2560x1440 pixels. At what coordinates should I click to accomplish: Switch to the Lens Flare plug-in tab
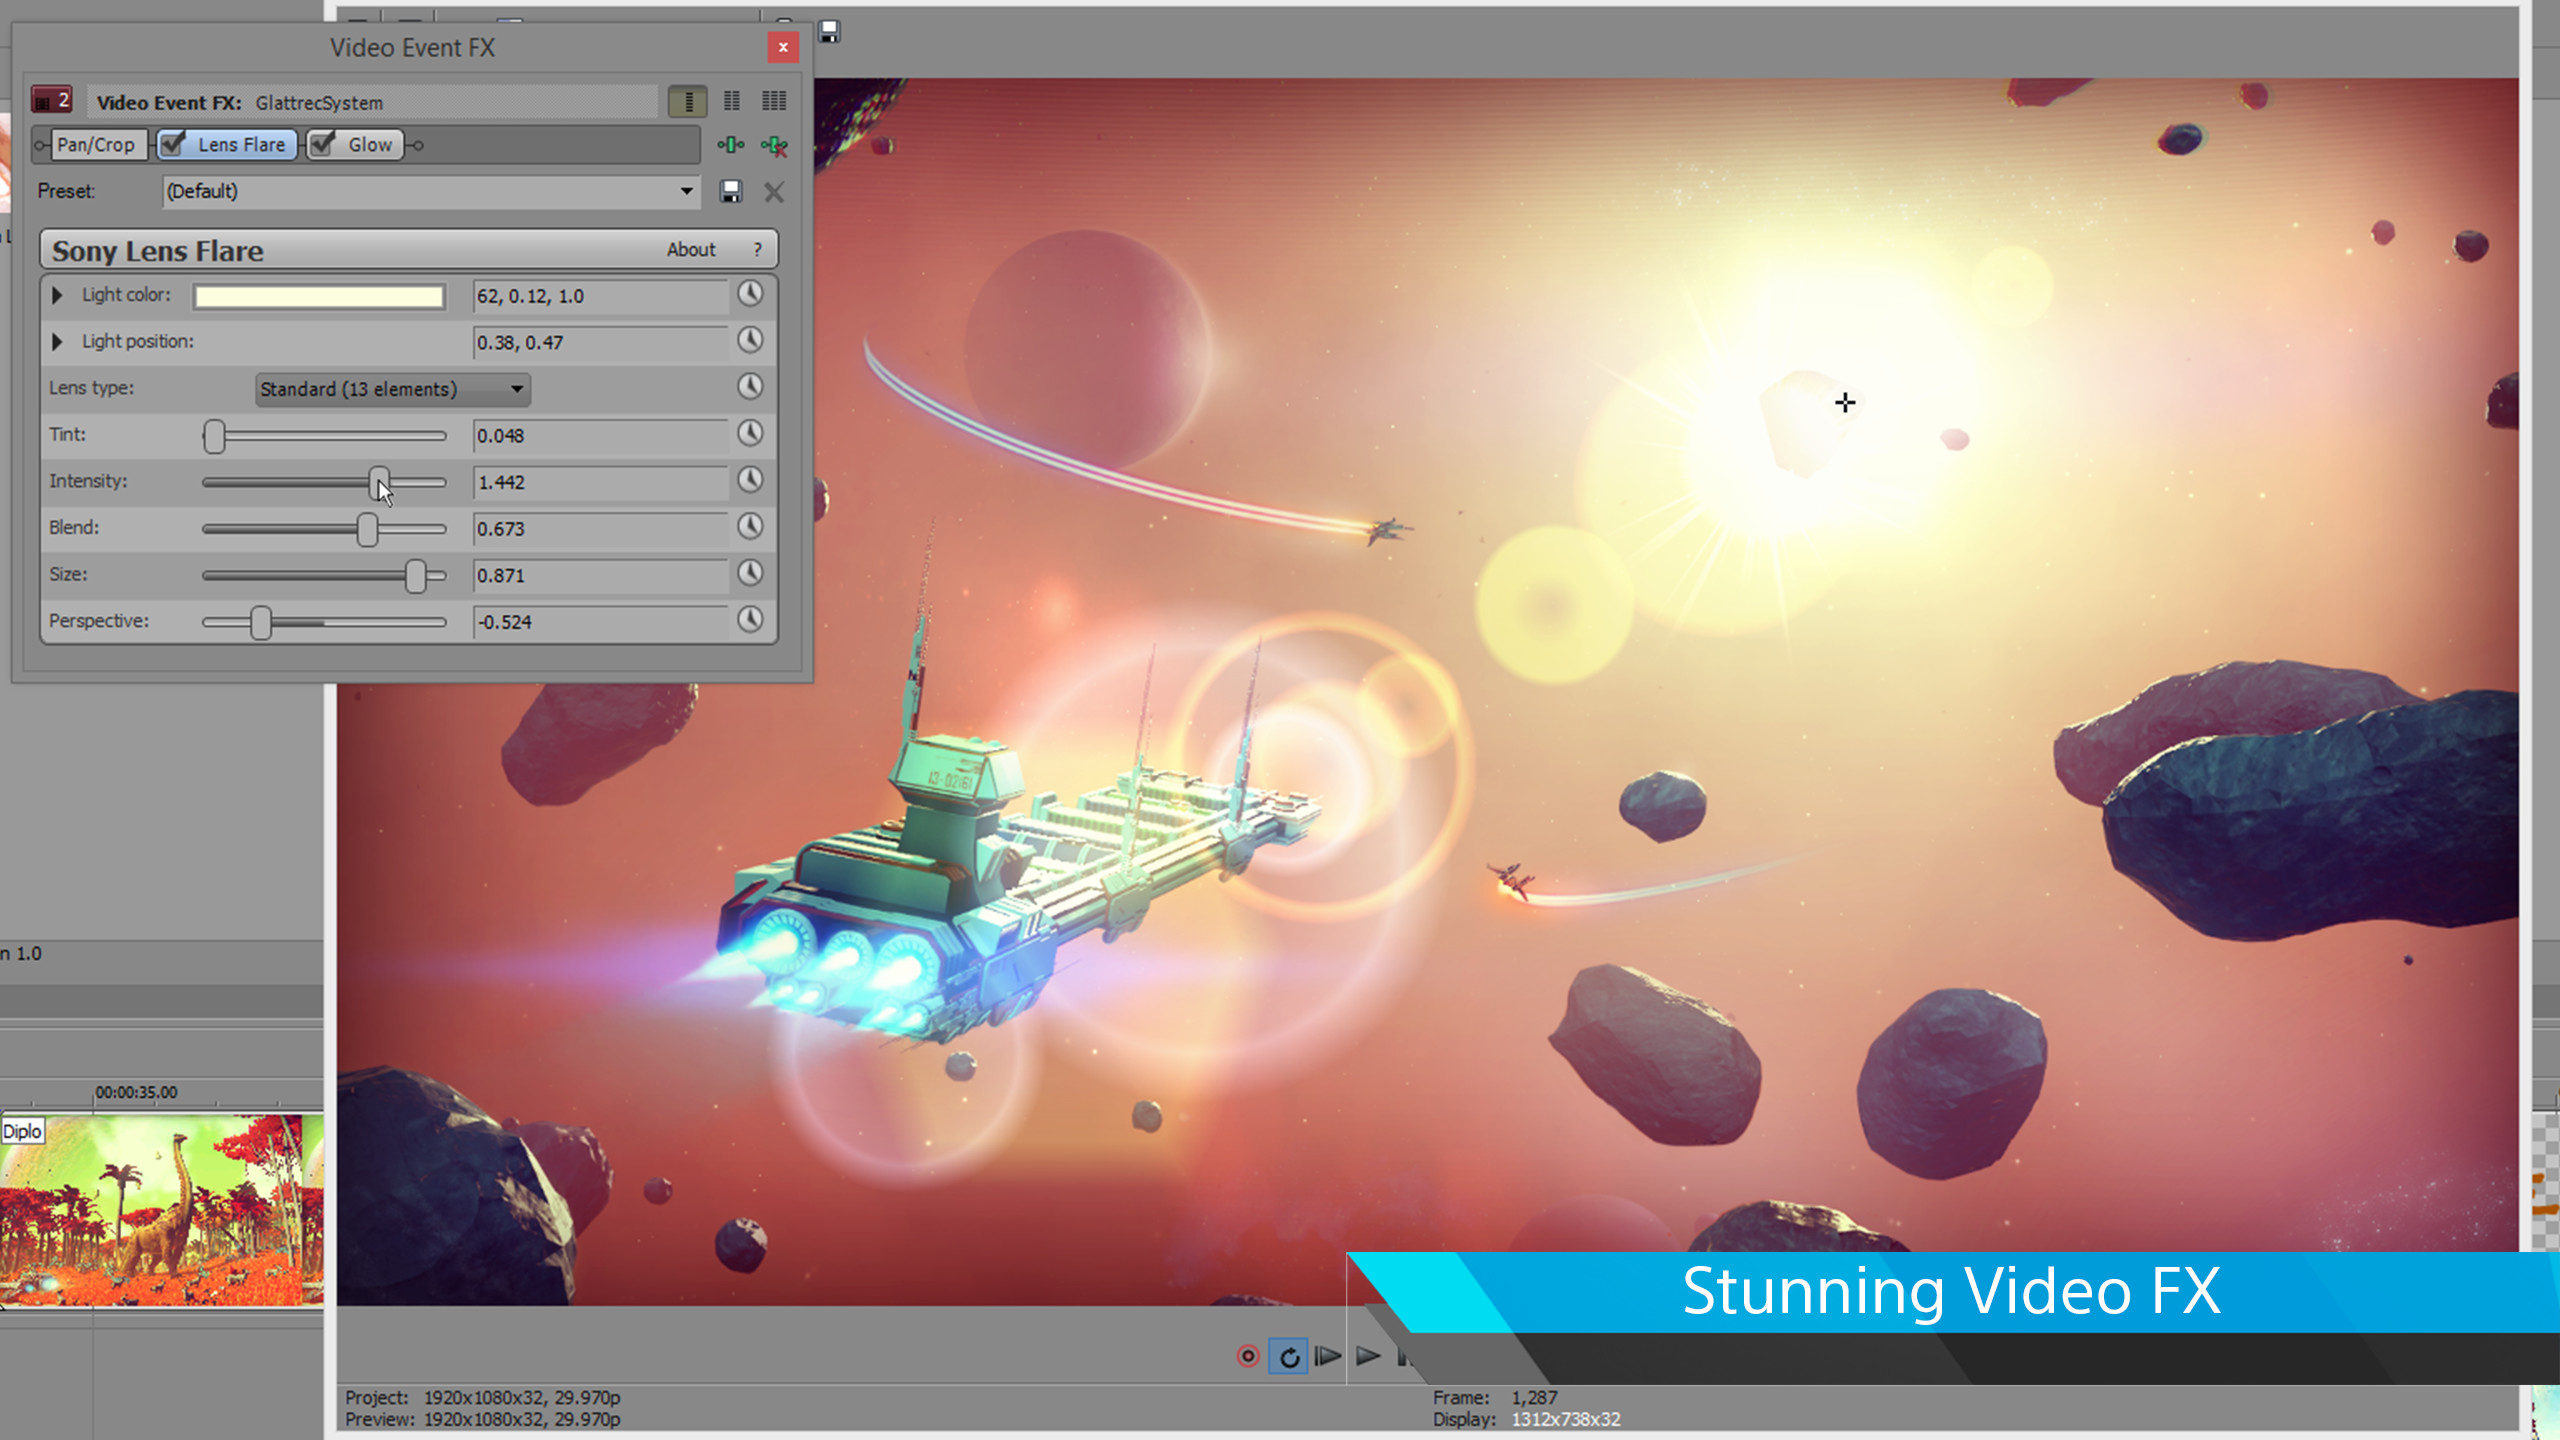240,144
